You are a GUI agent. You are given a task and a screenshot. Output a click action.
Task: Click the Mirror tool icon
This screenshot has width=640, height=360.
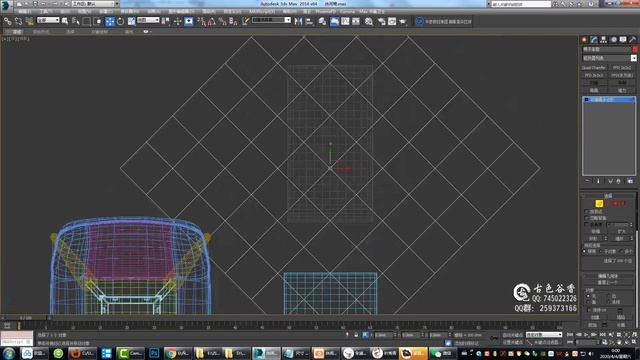298,21
